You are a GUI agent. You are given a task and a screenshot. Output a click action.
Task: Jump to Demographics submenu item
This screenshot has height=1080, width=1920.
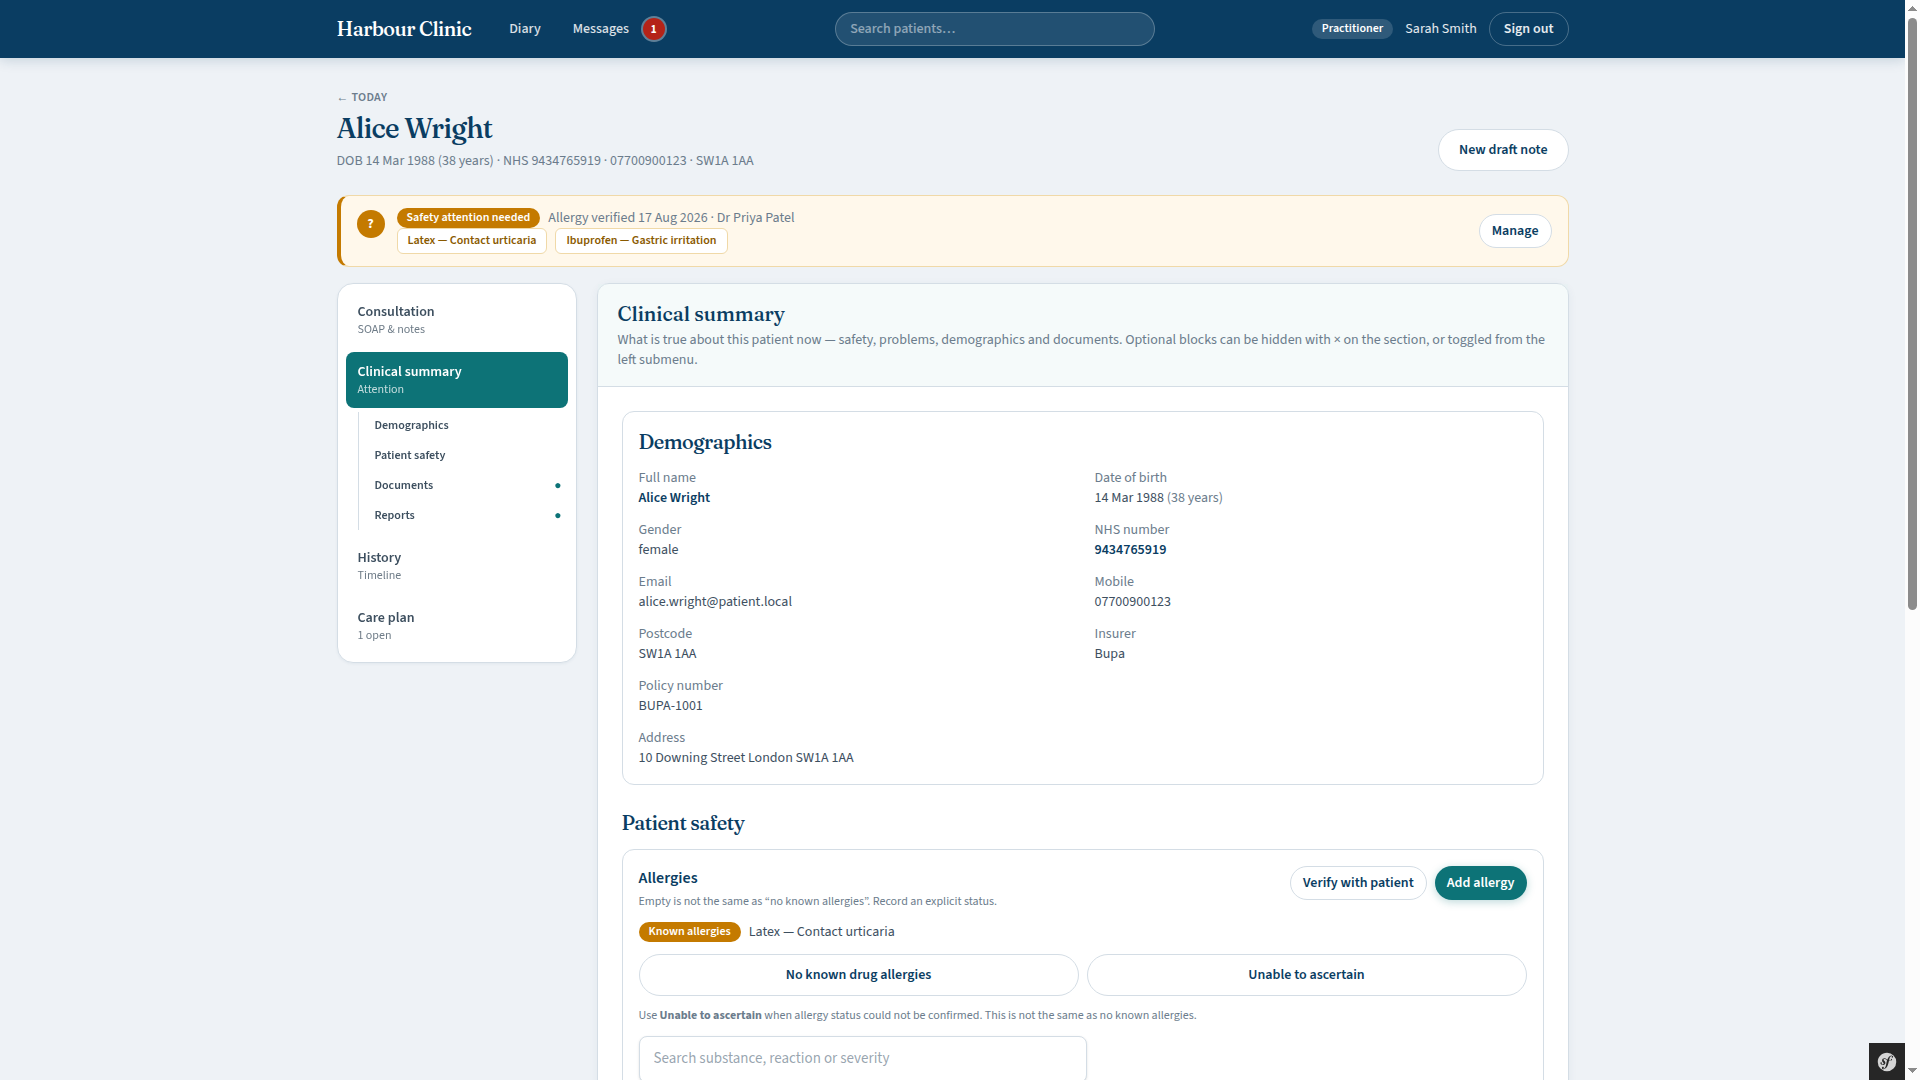tap(411, 426)
